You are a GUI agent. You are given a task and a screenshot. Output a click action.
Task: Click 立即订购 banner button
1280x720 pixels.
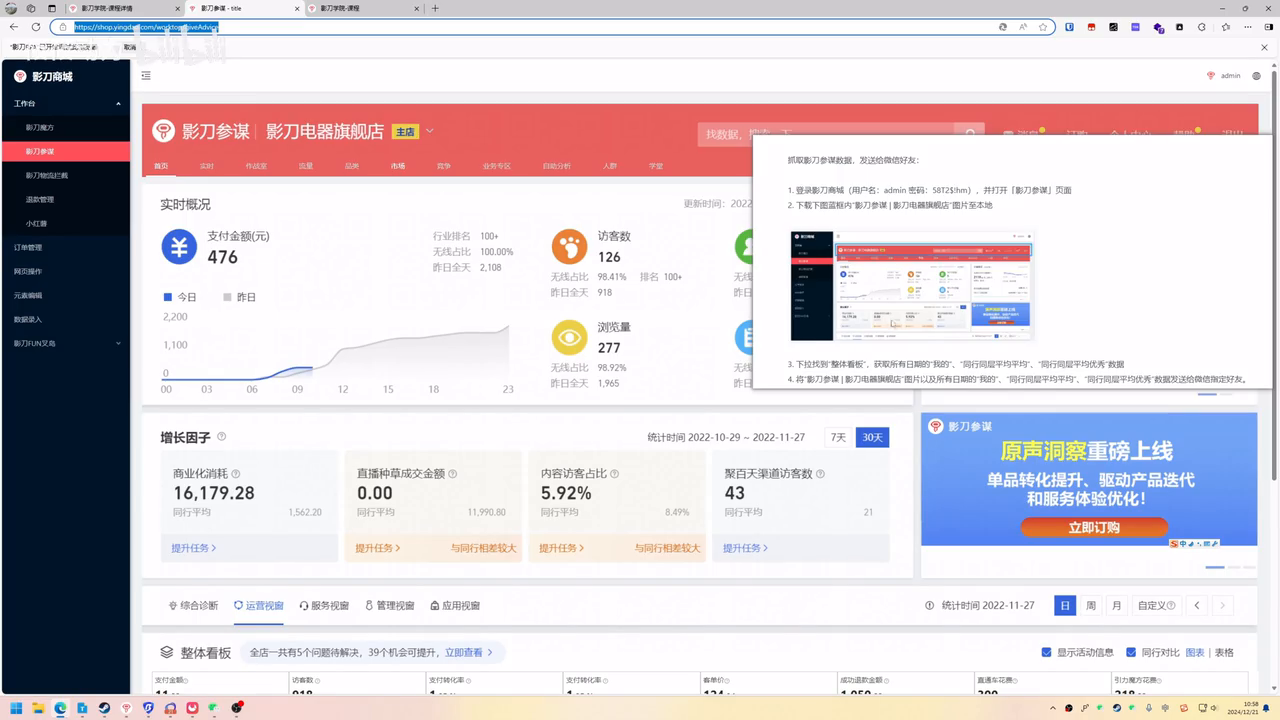tap(1094, 527)
